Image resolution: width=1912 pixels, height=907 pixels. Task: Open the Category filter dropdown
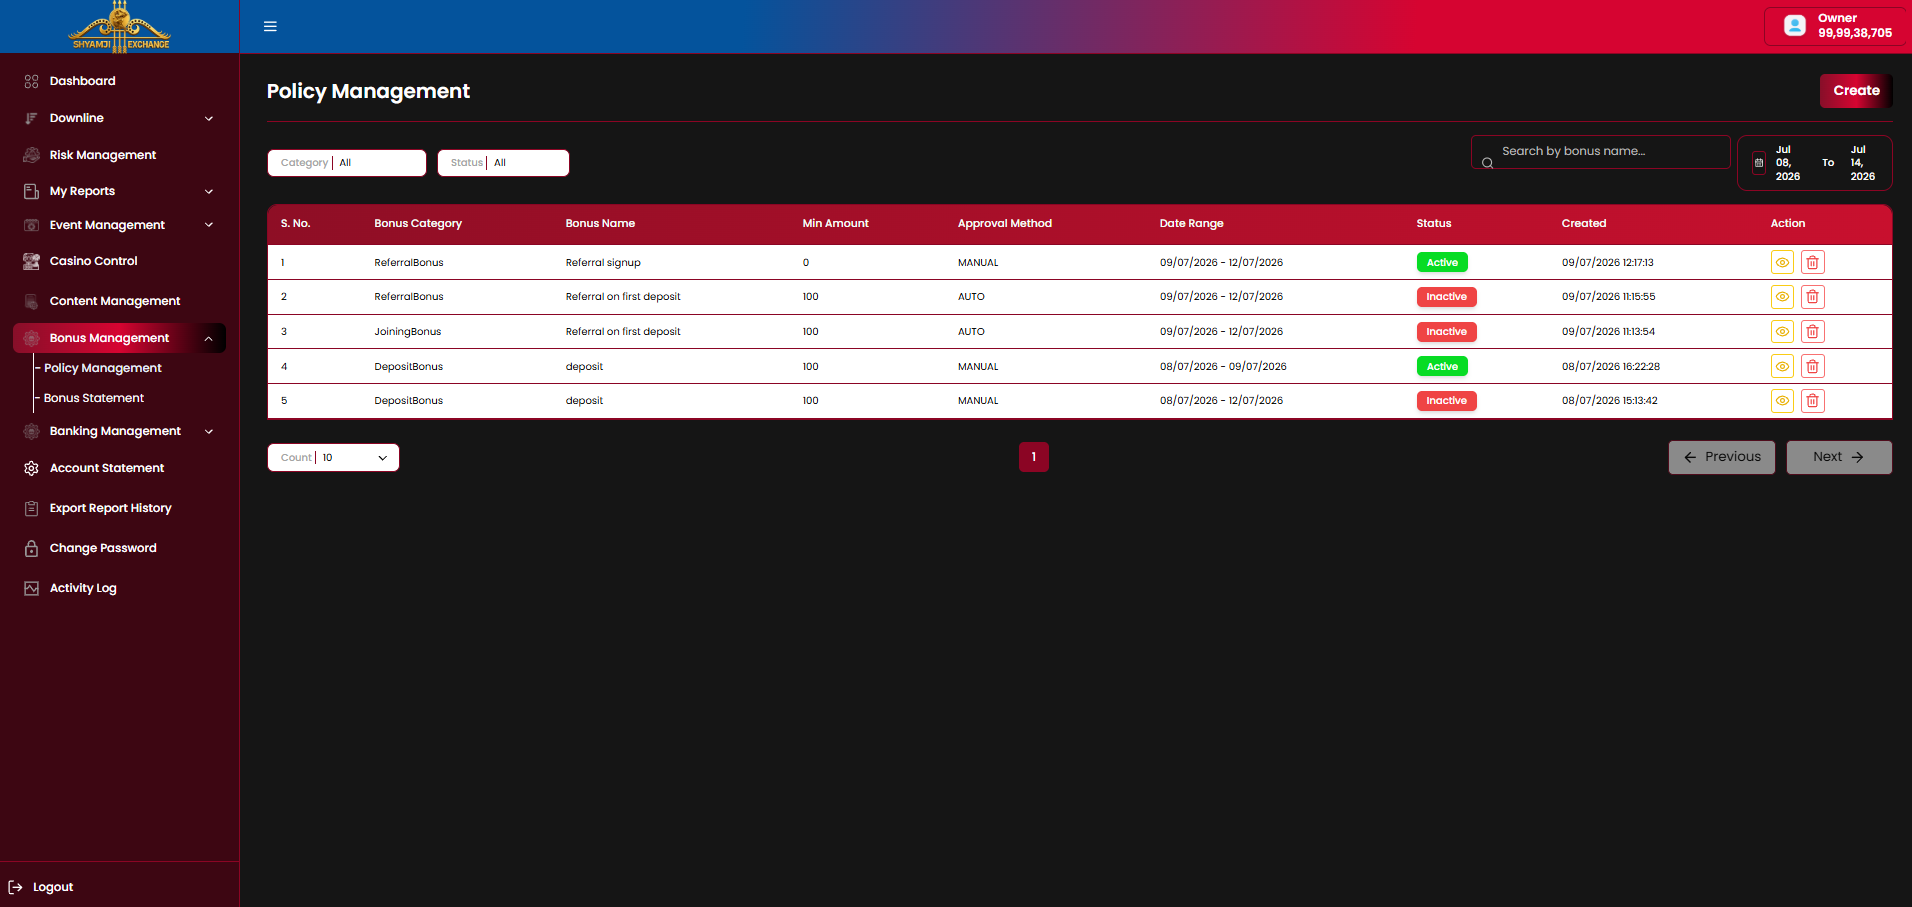click(x=347, y=163)
